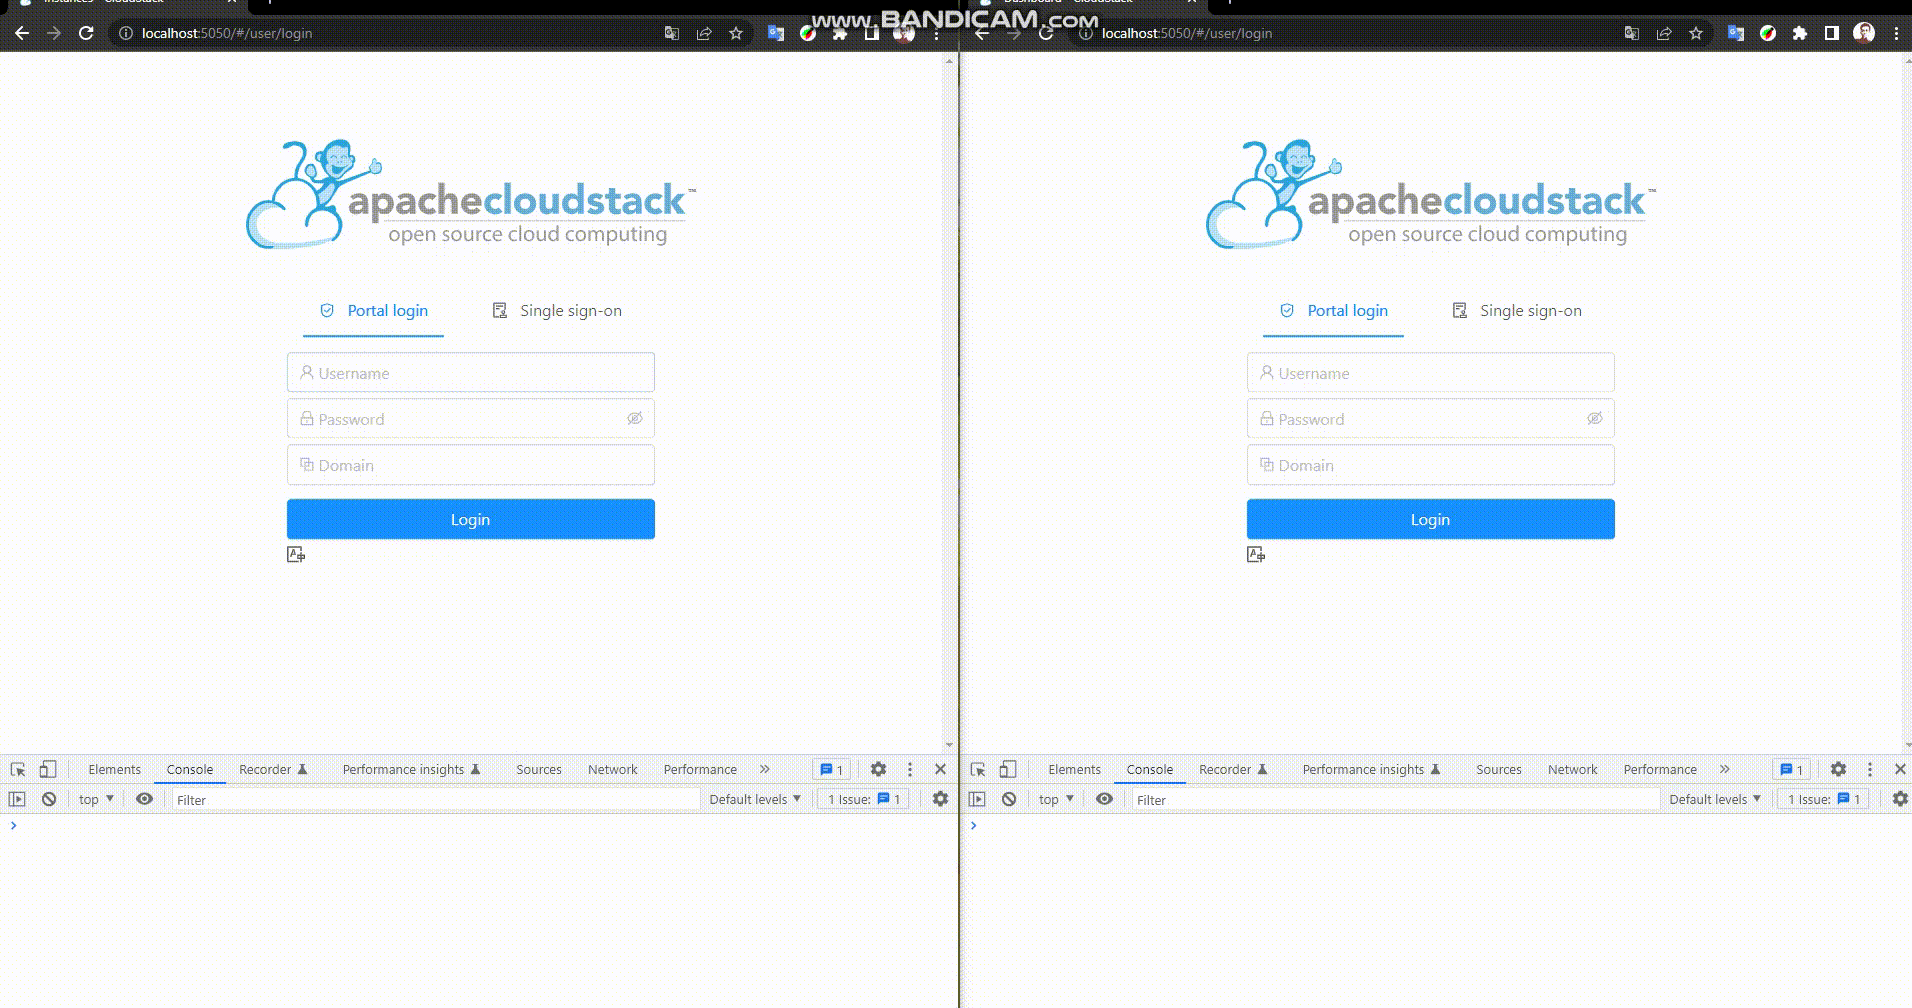Show console sidebar in right DevTools
The height and width of the screenshot is (1008, 1912).
pos(977,799)
